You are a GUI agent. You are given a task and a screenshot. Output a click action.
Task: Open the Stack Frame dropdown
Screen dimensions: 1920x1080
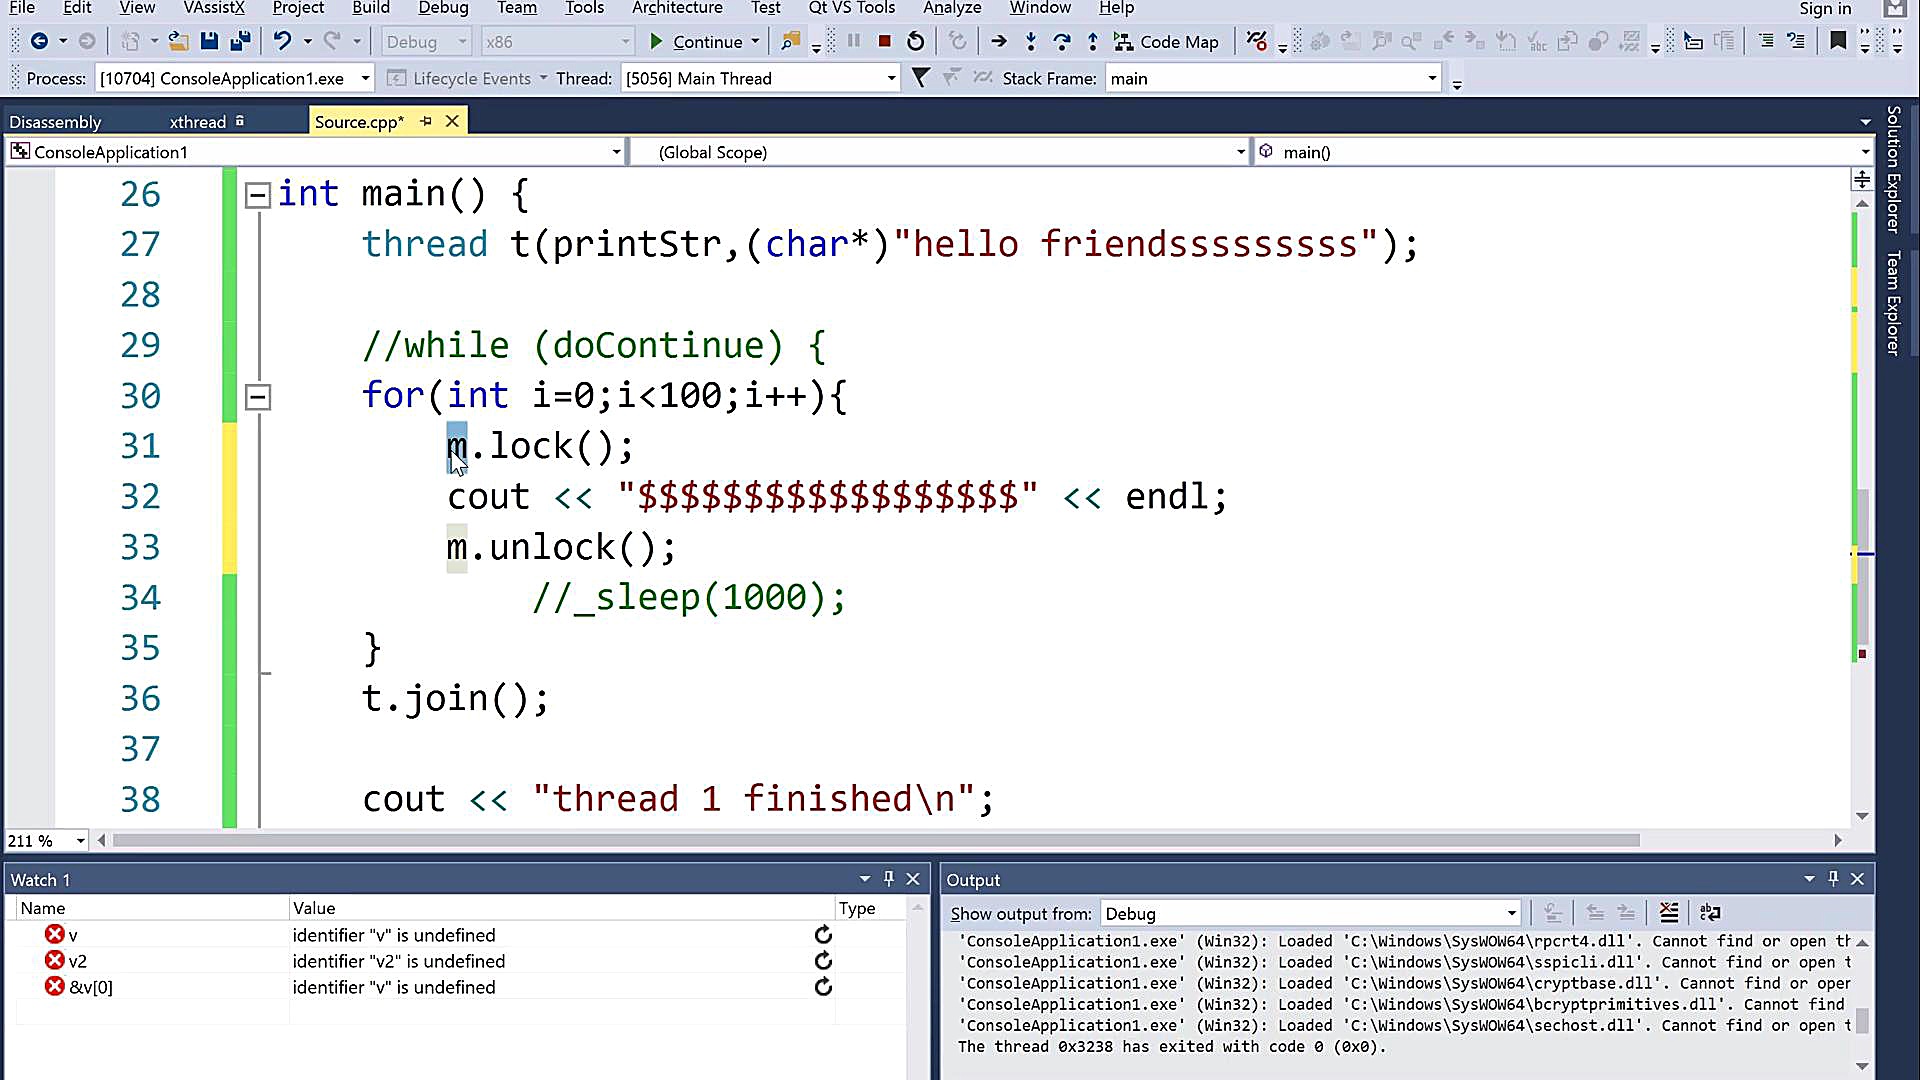pyautogui.click(x=1432, y=78)
